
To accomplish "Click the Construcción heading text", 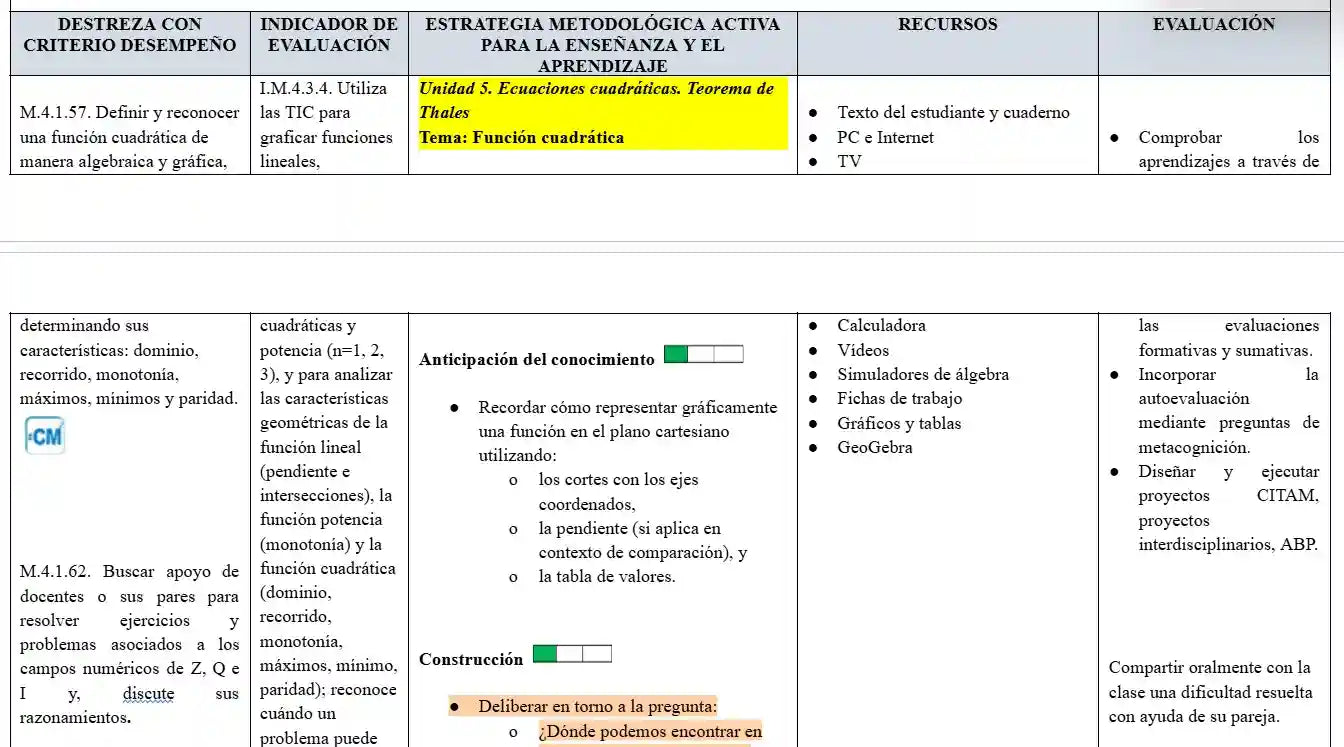I will pos(470,660).
